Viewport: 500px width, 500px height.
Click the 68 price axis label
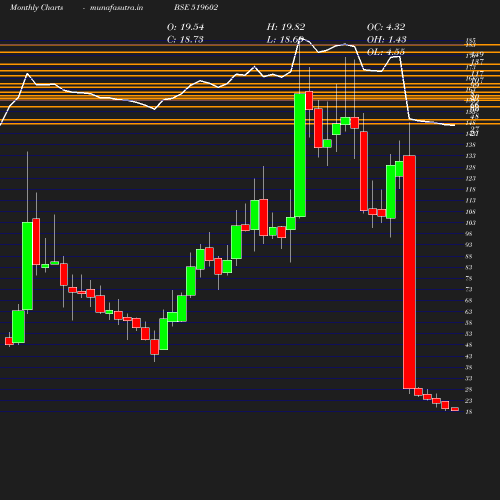point(469,301)
